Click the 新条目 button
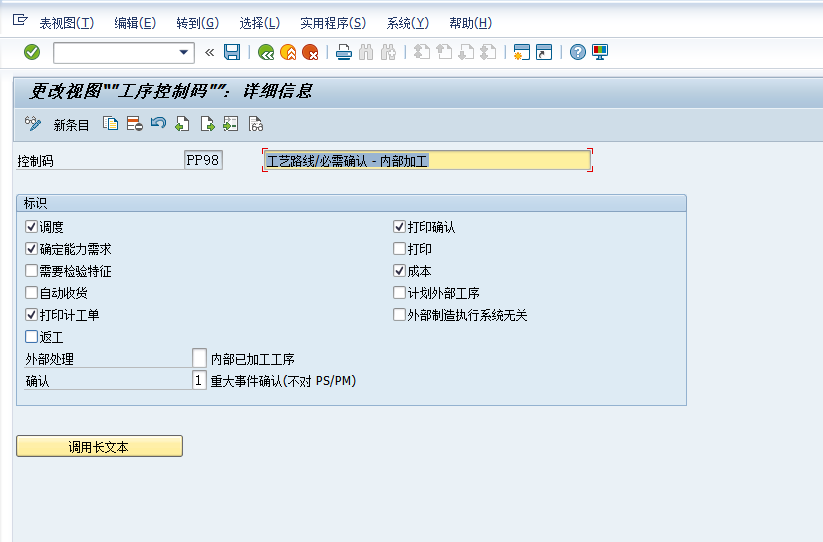 [71, 125]
